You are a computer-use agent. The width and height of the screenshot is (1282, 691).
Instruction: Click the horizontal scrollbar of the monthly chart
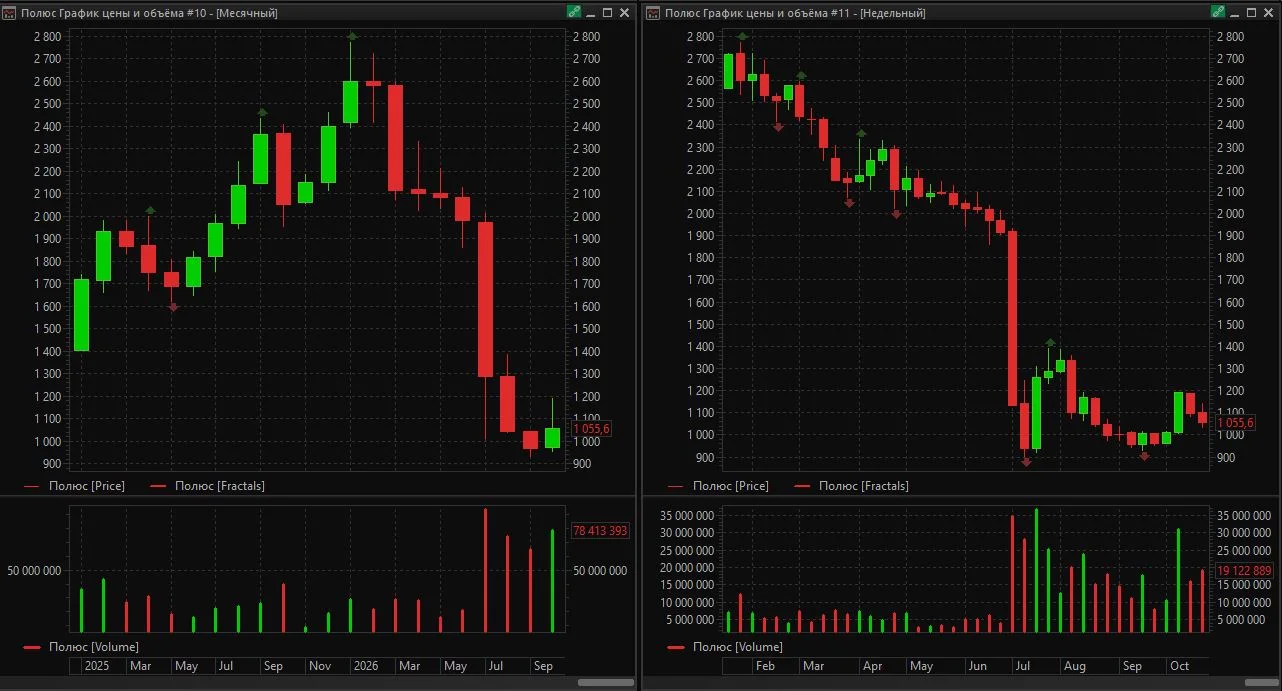[606, 682]
